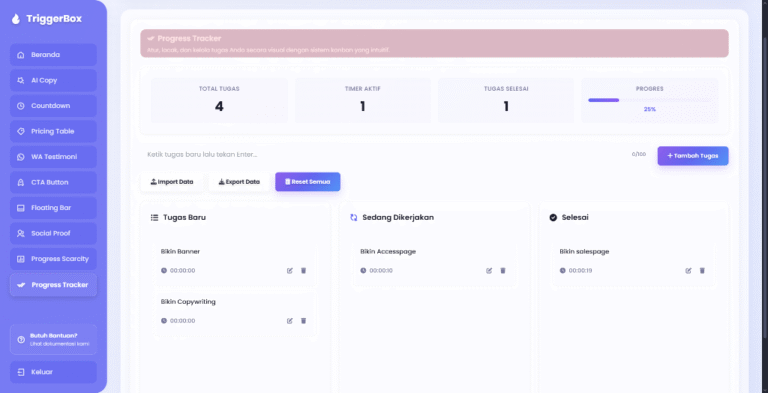Delete the Bikin Banner task
Viewport: 768px width, 393px height.
point(303,270)
